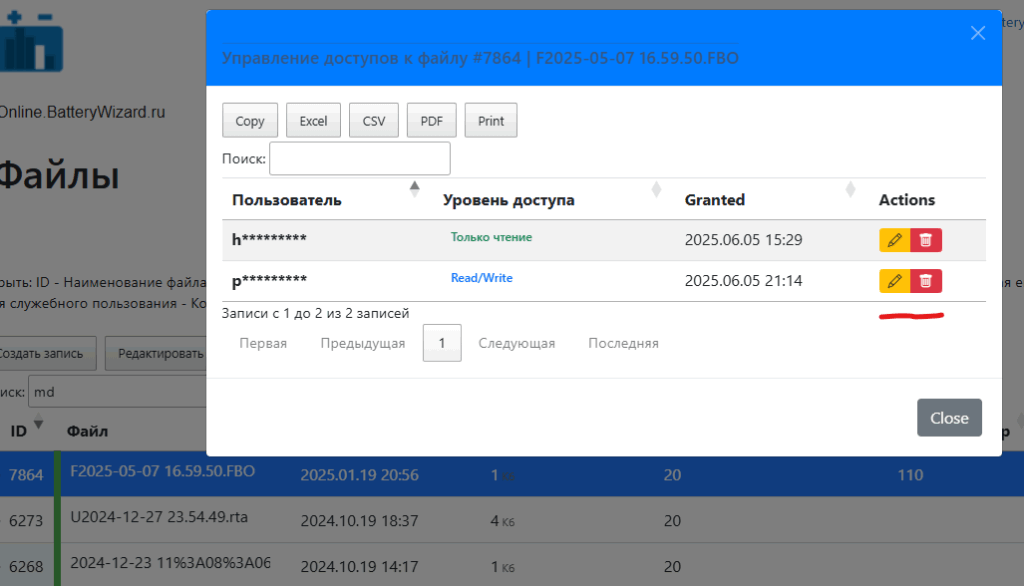
Task: Print the access list
Action: coord(491,121)
